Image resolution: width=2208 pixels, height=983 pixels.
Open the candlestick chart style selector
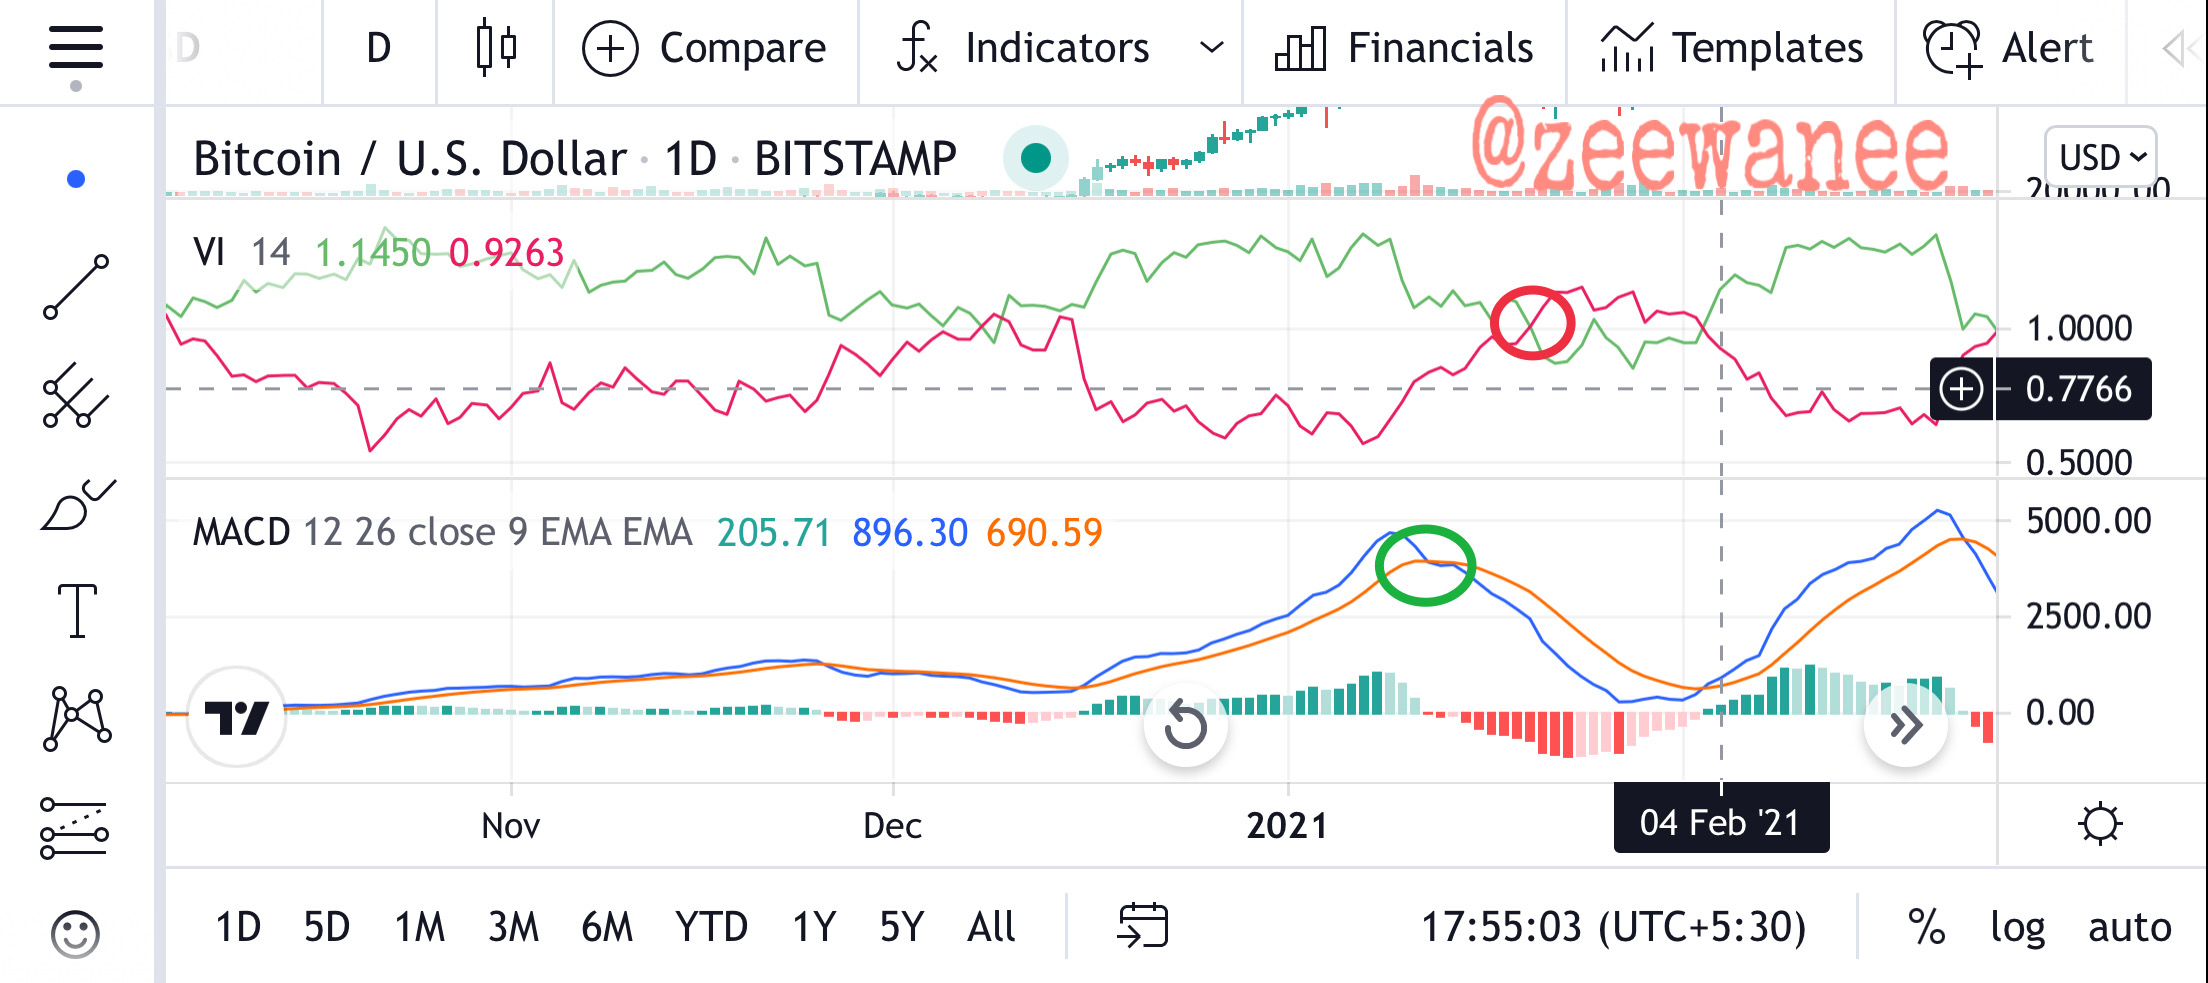pyautogui.click(x=496, y=48)
